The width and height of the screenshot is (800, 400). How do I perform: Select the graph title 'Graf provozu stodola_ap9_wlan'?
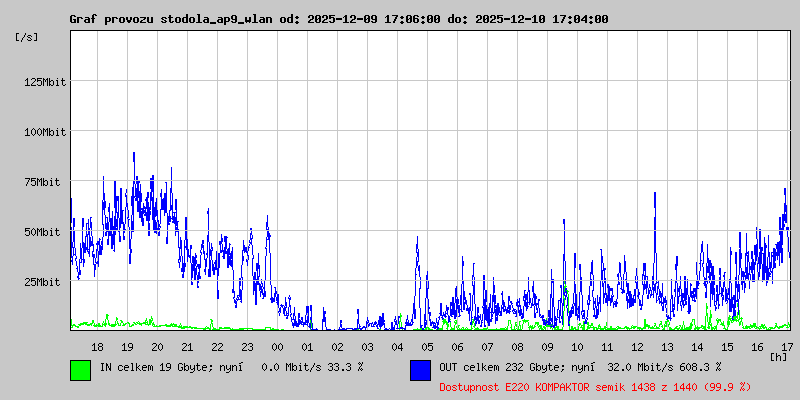pyautogui.click(x=177, y=19)
